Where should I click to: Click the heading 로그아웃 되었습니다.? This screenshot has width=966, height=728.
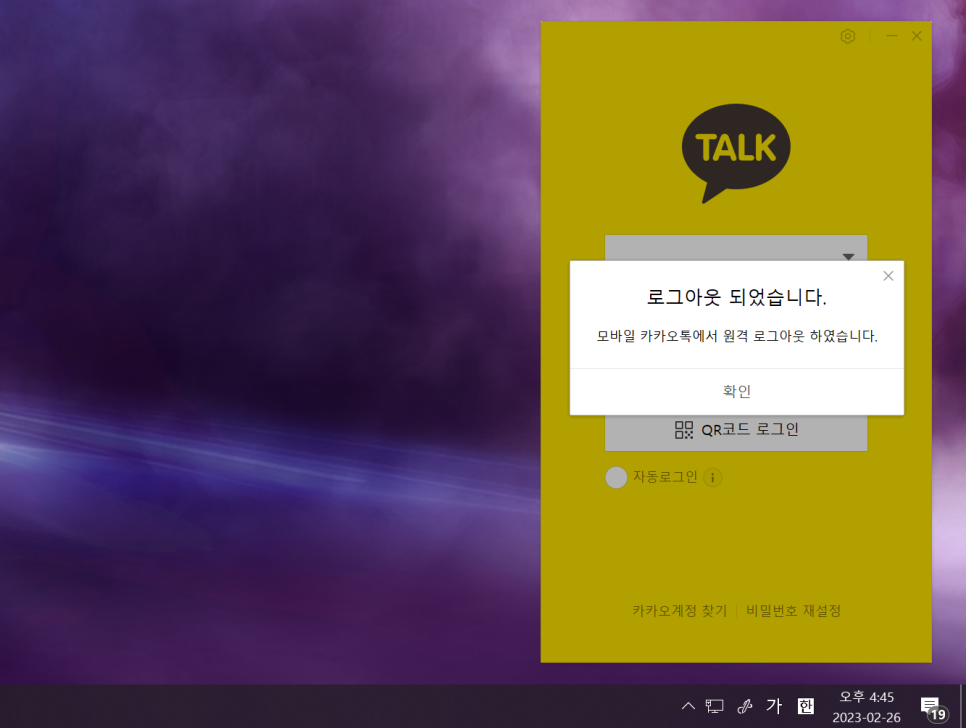point(736,297)
